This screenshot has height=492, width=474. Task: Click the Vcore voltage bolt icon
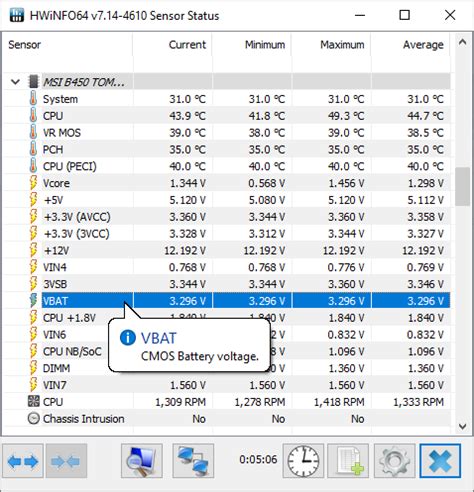pos(33,183)
